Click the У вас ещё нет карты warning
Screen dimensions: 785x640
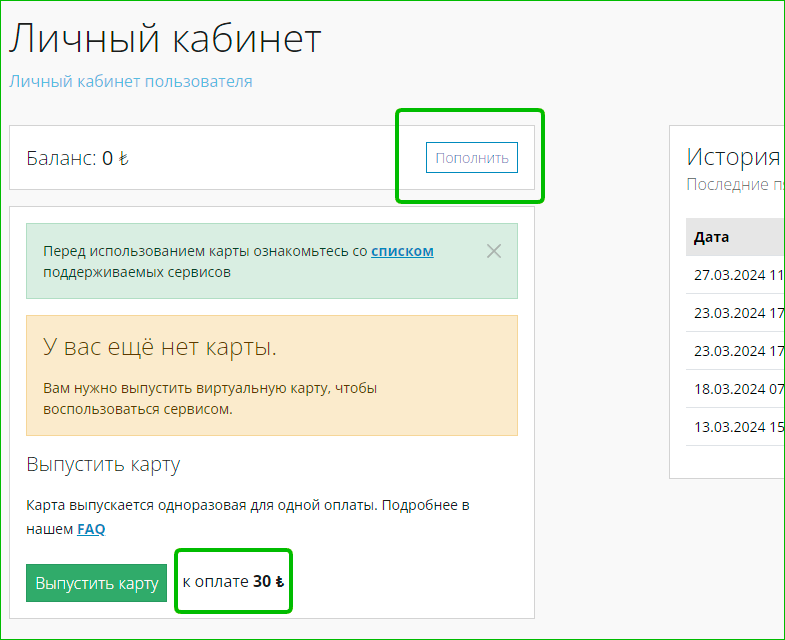(x=160, y=347)
